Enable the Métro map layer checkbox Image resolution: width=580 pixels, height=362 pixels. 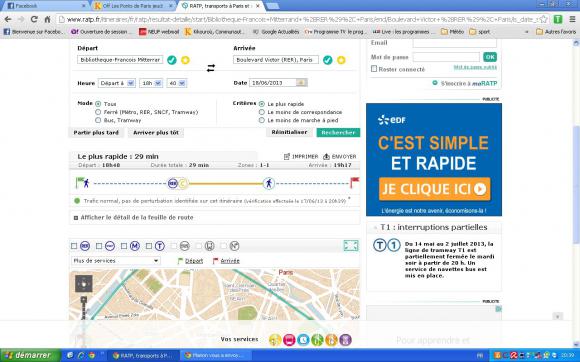point(124,246)
